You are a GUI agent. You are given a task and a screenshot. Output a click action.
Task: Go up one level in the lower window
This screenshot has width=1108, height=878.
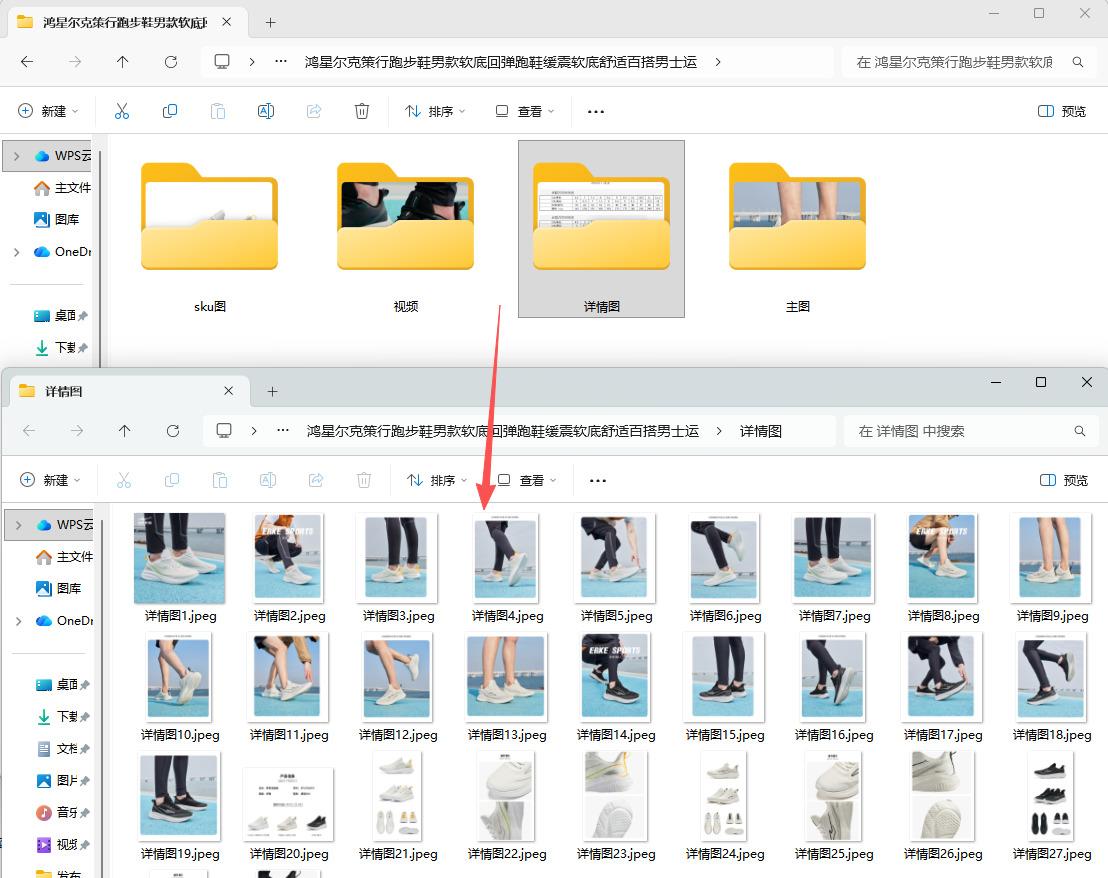point(124,430)
